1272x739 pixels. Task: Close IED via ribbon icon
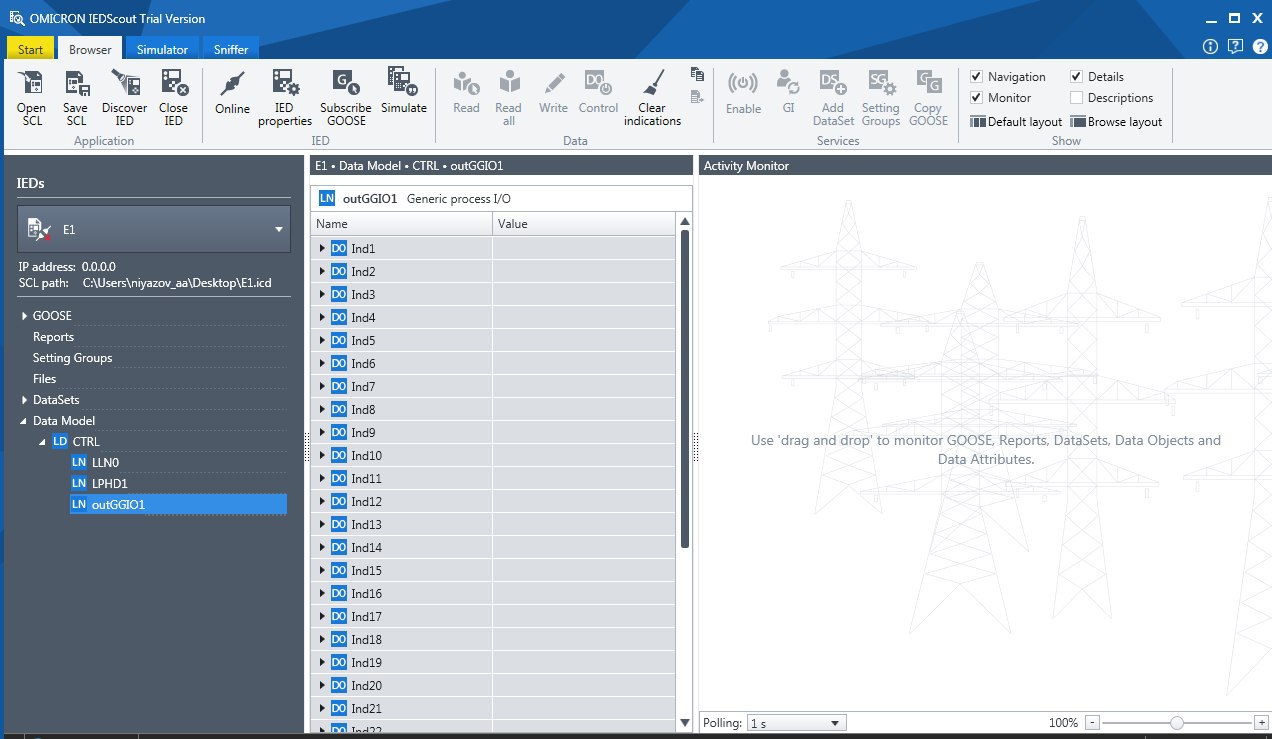[x=173, y=97]
